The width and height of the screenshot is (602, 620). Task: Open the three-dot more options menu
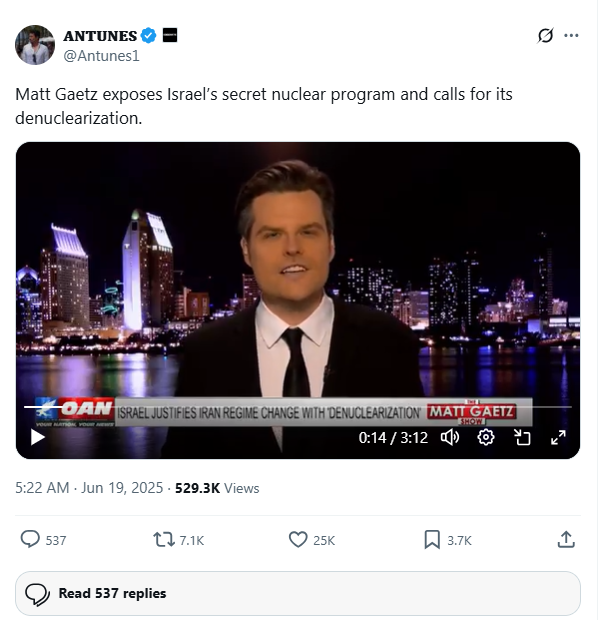[x=571, y=36]
